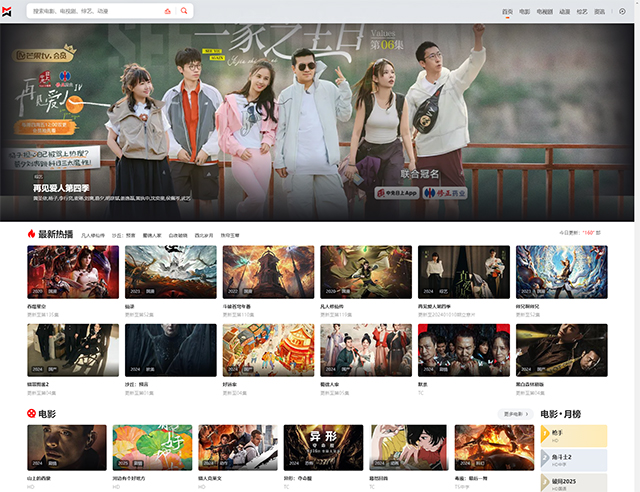Click the 电影·月榜 heading
Screen dimensions: 640x492
(x=561, y=414)
